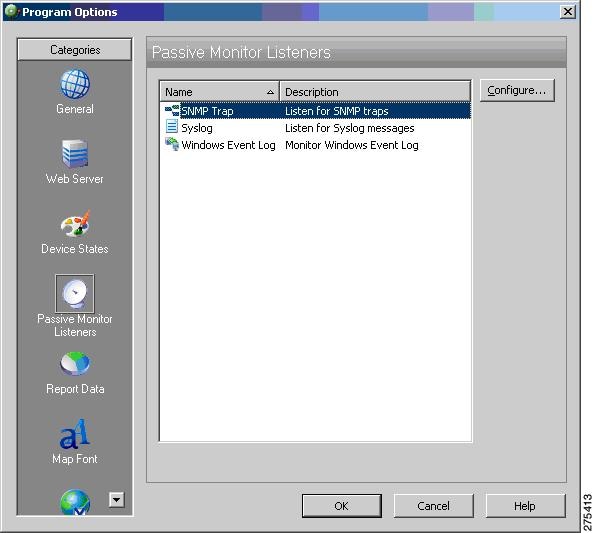Open Help for Program Options
This screenshot has height=533, width=594.
coord(525,506)
